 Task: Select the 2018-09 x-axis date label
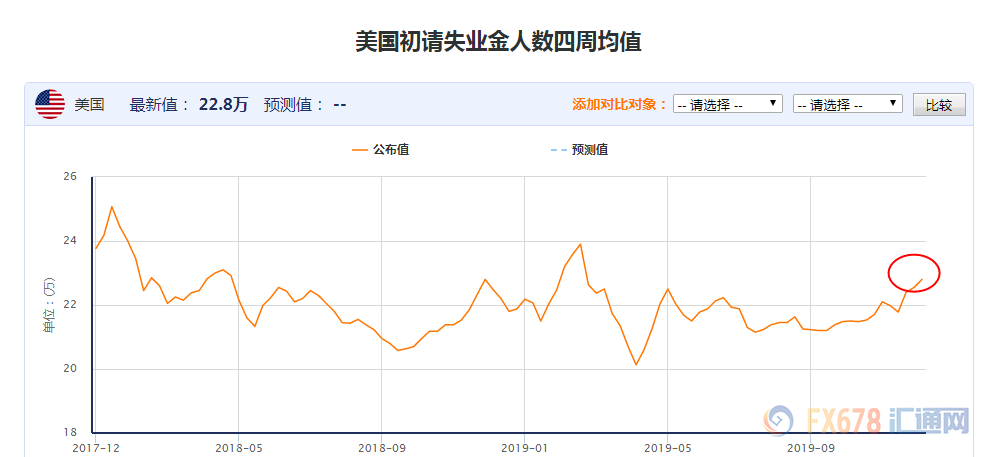383,448
